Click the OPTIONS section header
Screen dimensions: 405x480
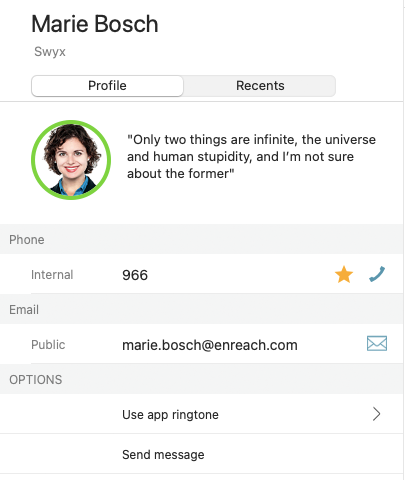coord(36,380)
